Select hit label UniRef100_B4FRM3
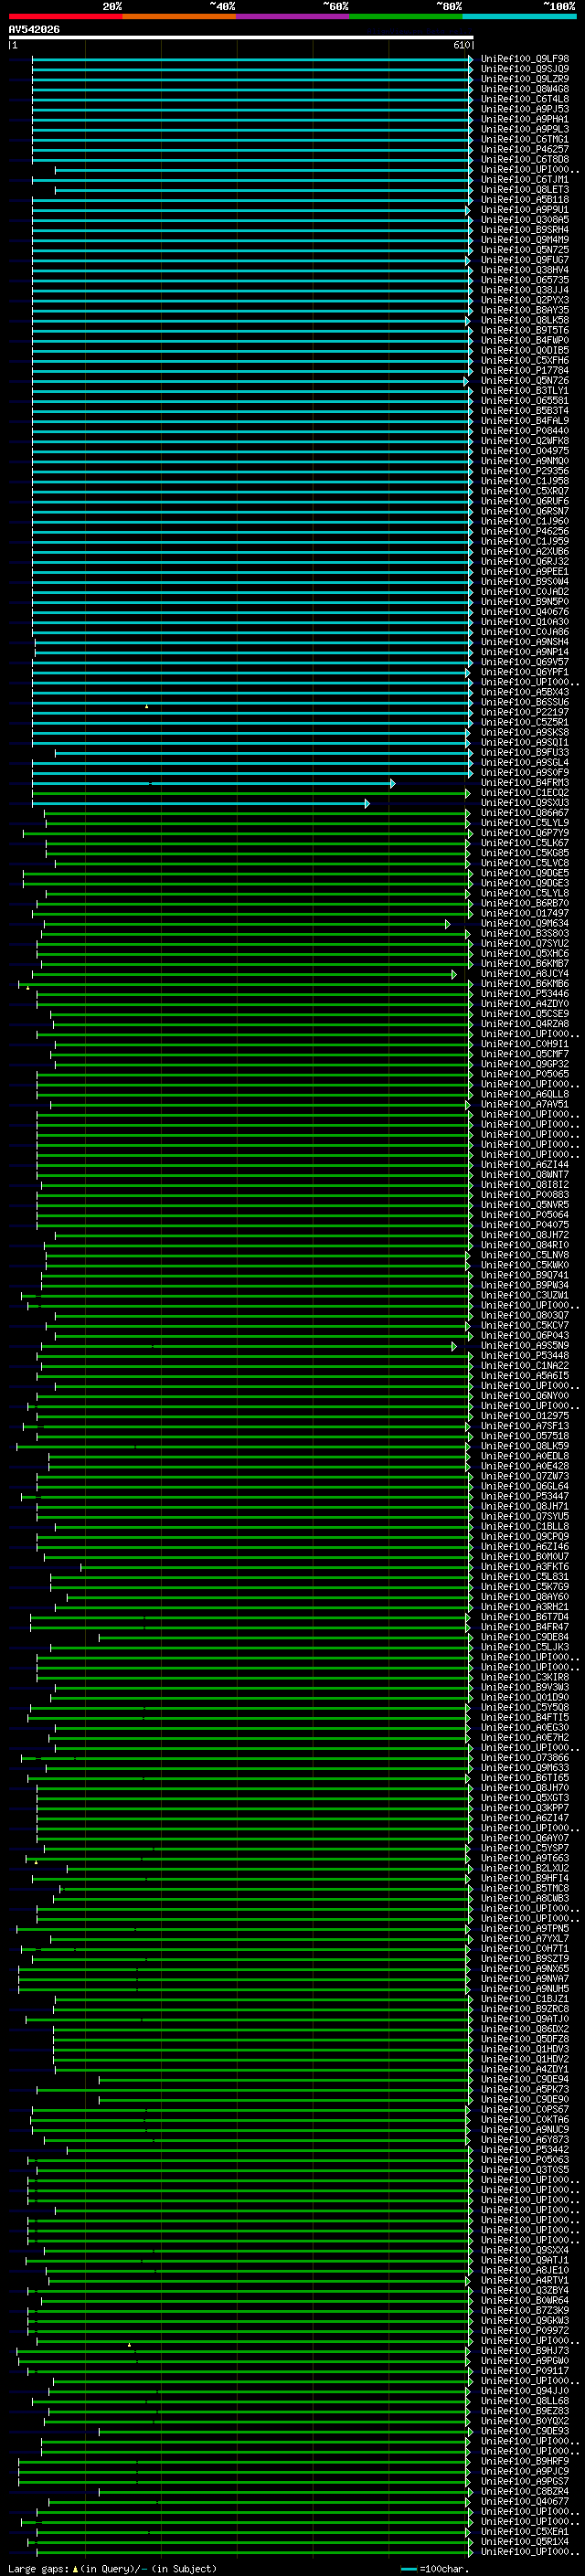This screenshot has width=585, height=2576. click(525, 783)
